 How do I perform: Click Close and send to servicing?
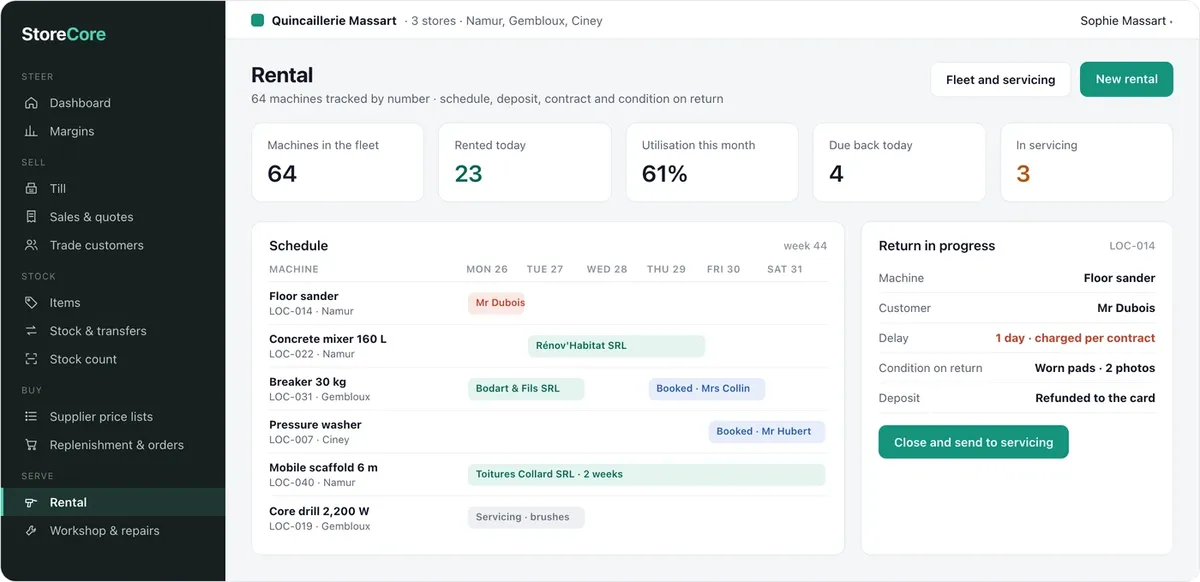[973, 442]
